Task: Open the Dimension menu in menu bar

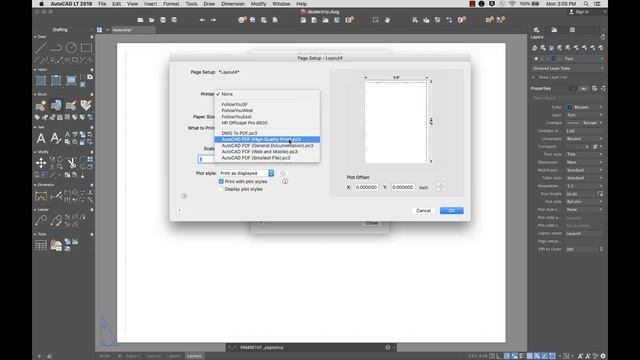Action: [233, 4]
